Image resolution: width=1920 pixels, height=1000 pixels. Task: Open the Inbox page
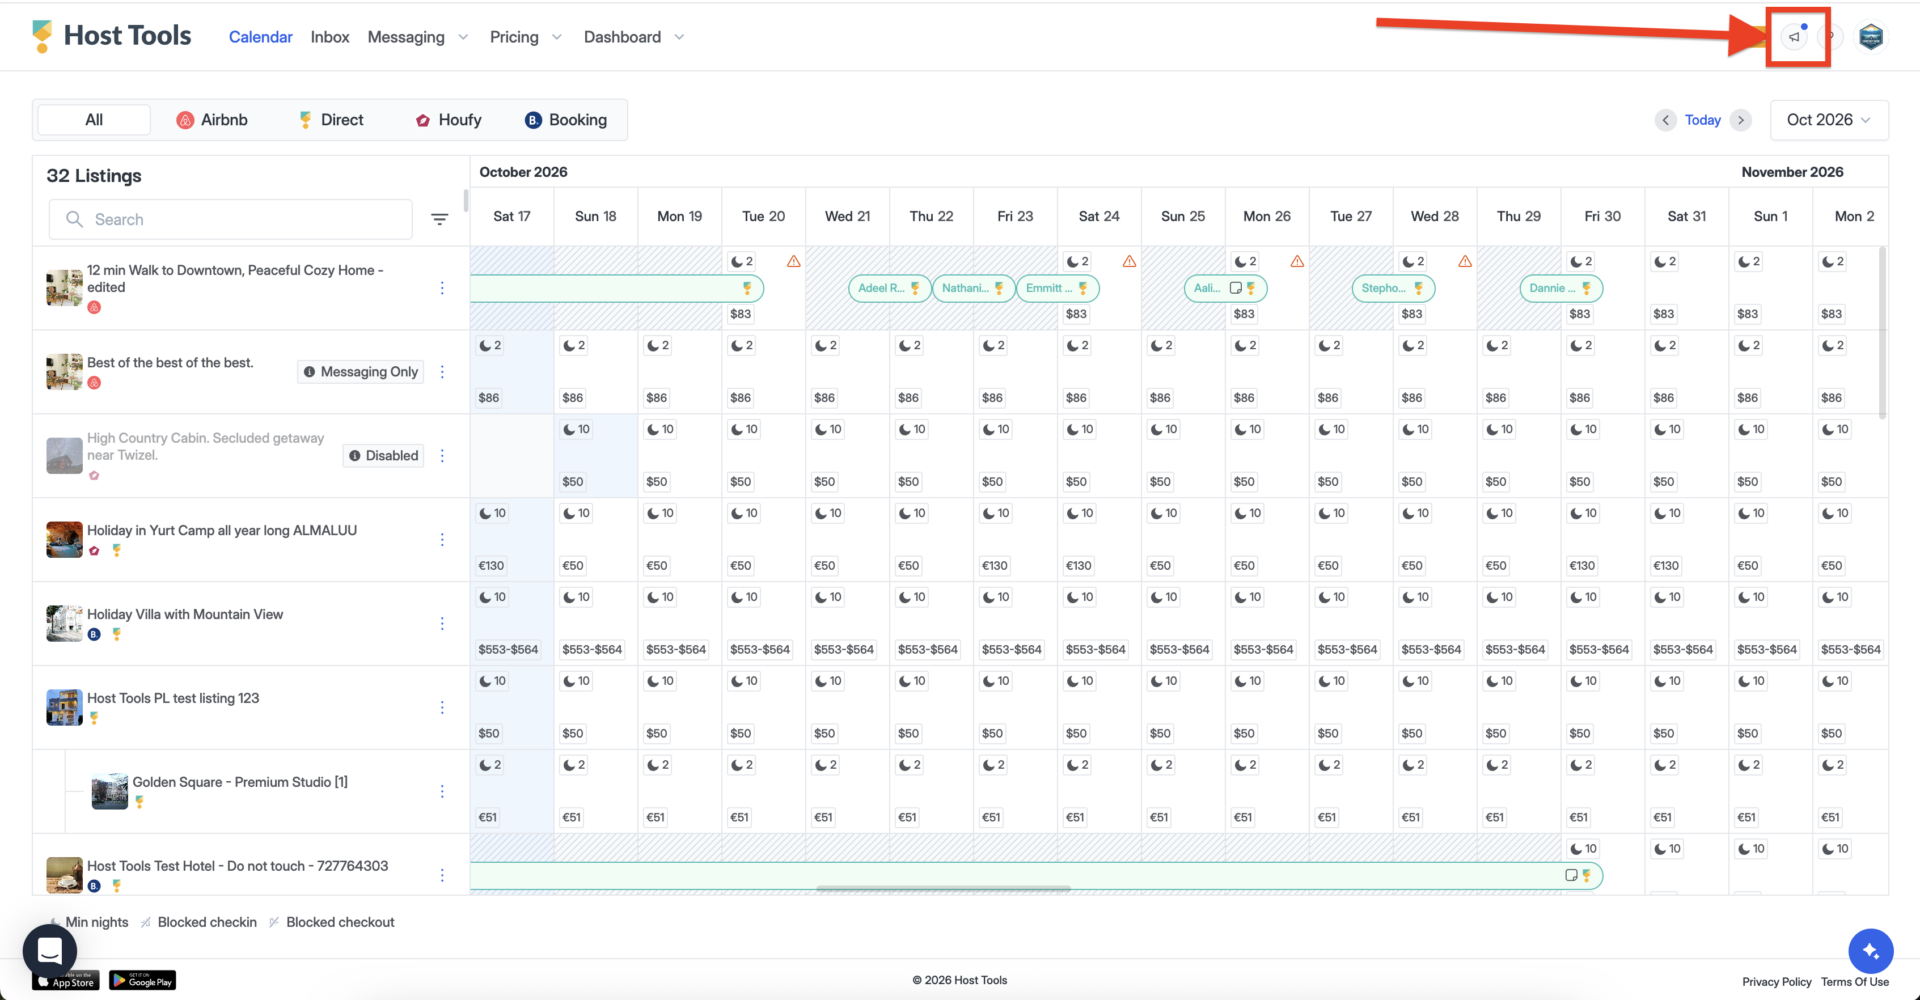click(x=330, y=37)
